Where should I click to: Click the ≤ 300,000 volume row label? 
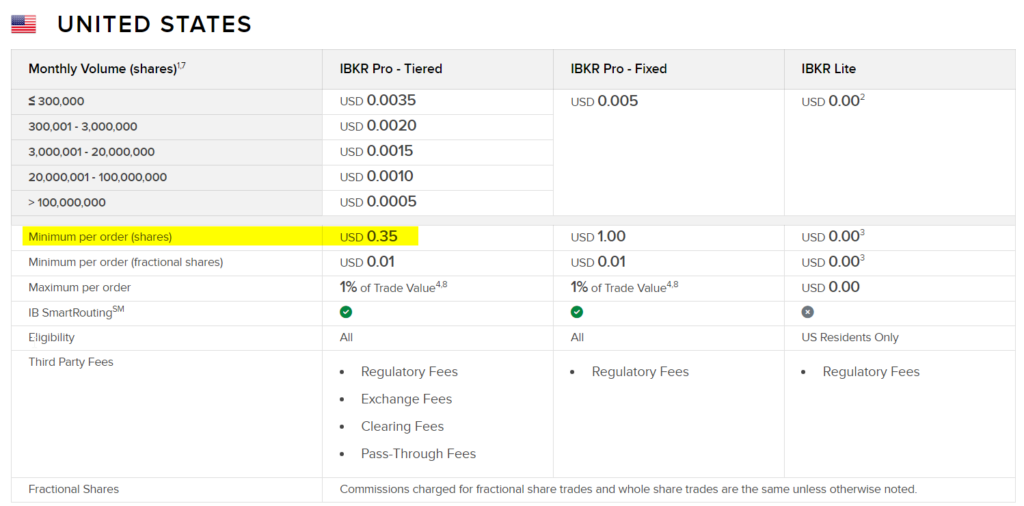[56, 101]
